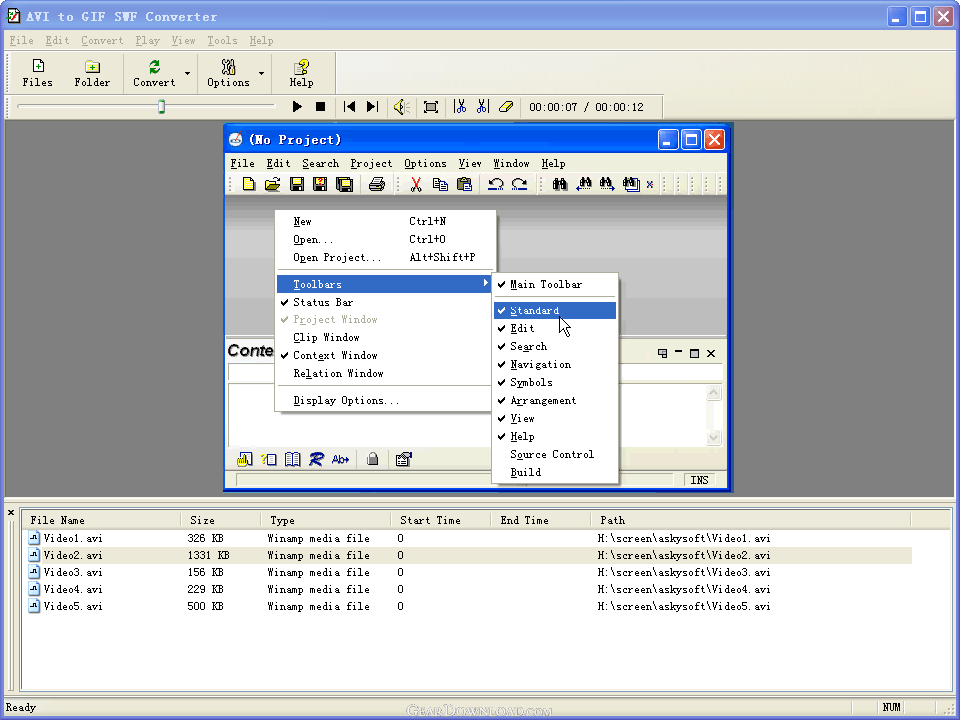Jump to previous frame in player
This screenshot has height=720, width=960.
coord(350,107)
